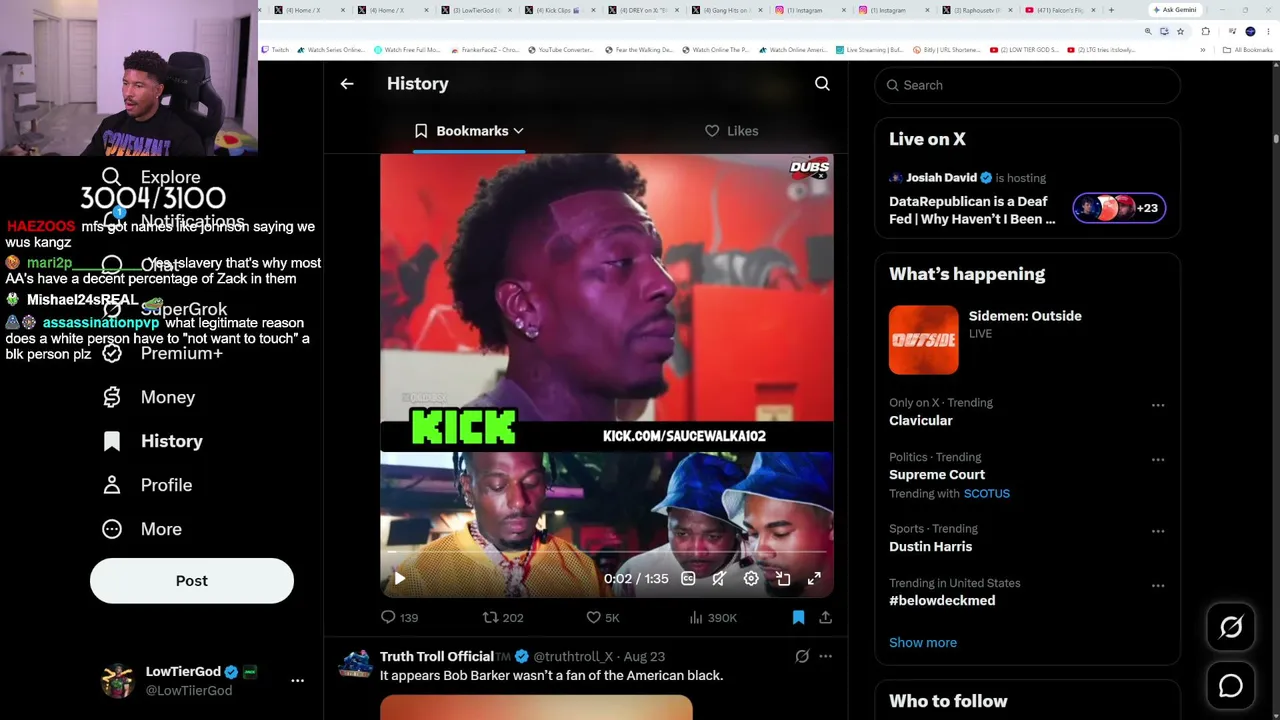This screenshot has height=720, width=1280.
Task: Open more options for Supreme Court trend
Action: (1158, 459)
